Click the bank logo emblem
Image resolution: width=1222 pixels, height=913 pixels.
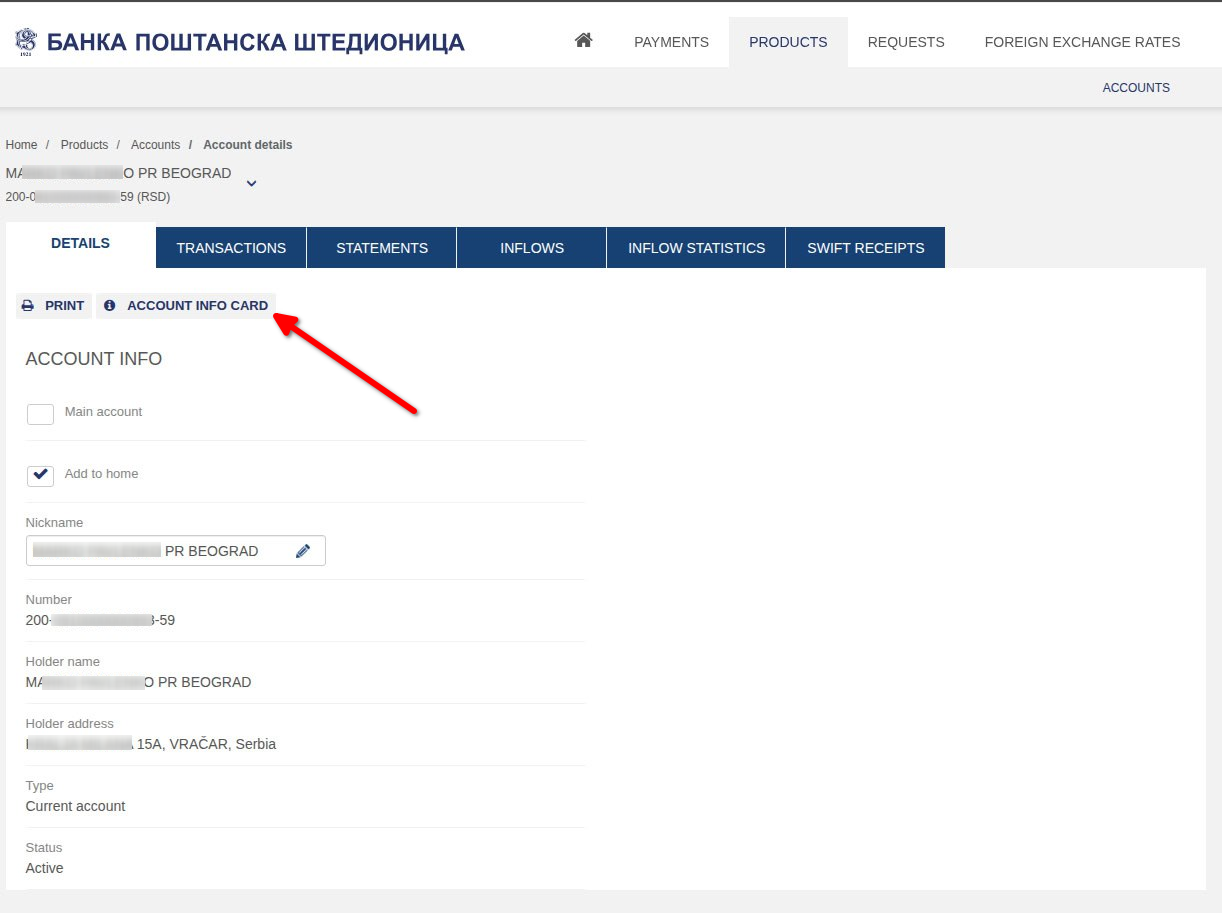pos(26,42)
